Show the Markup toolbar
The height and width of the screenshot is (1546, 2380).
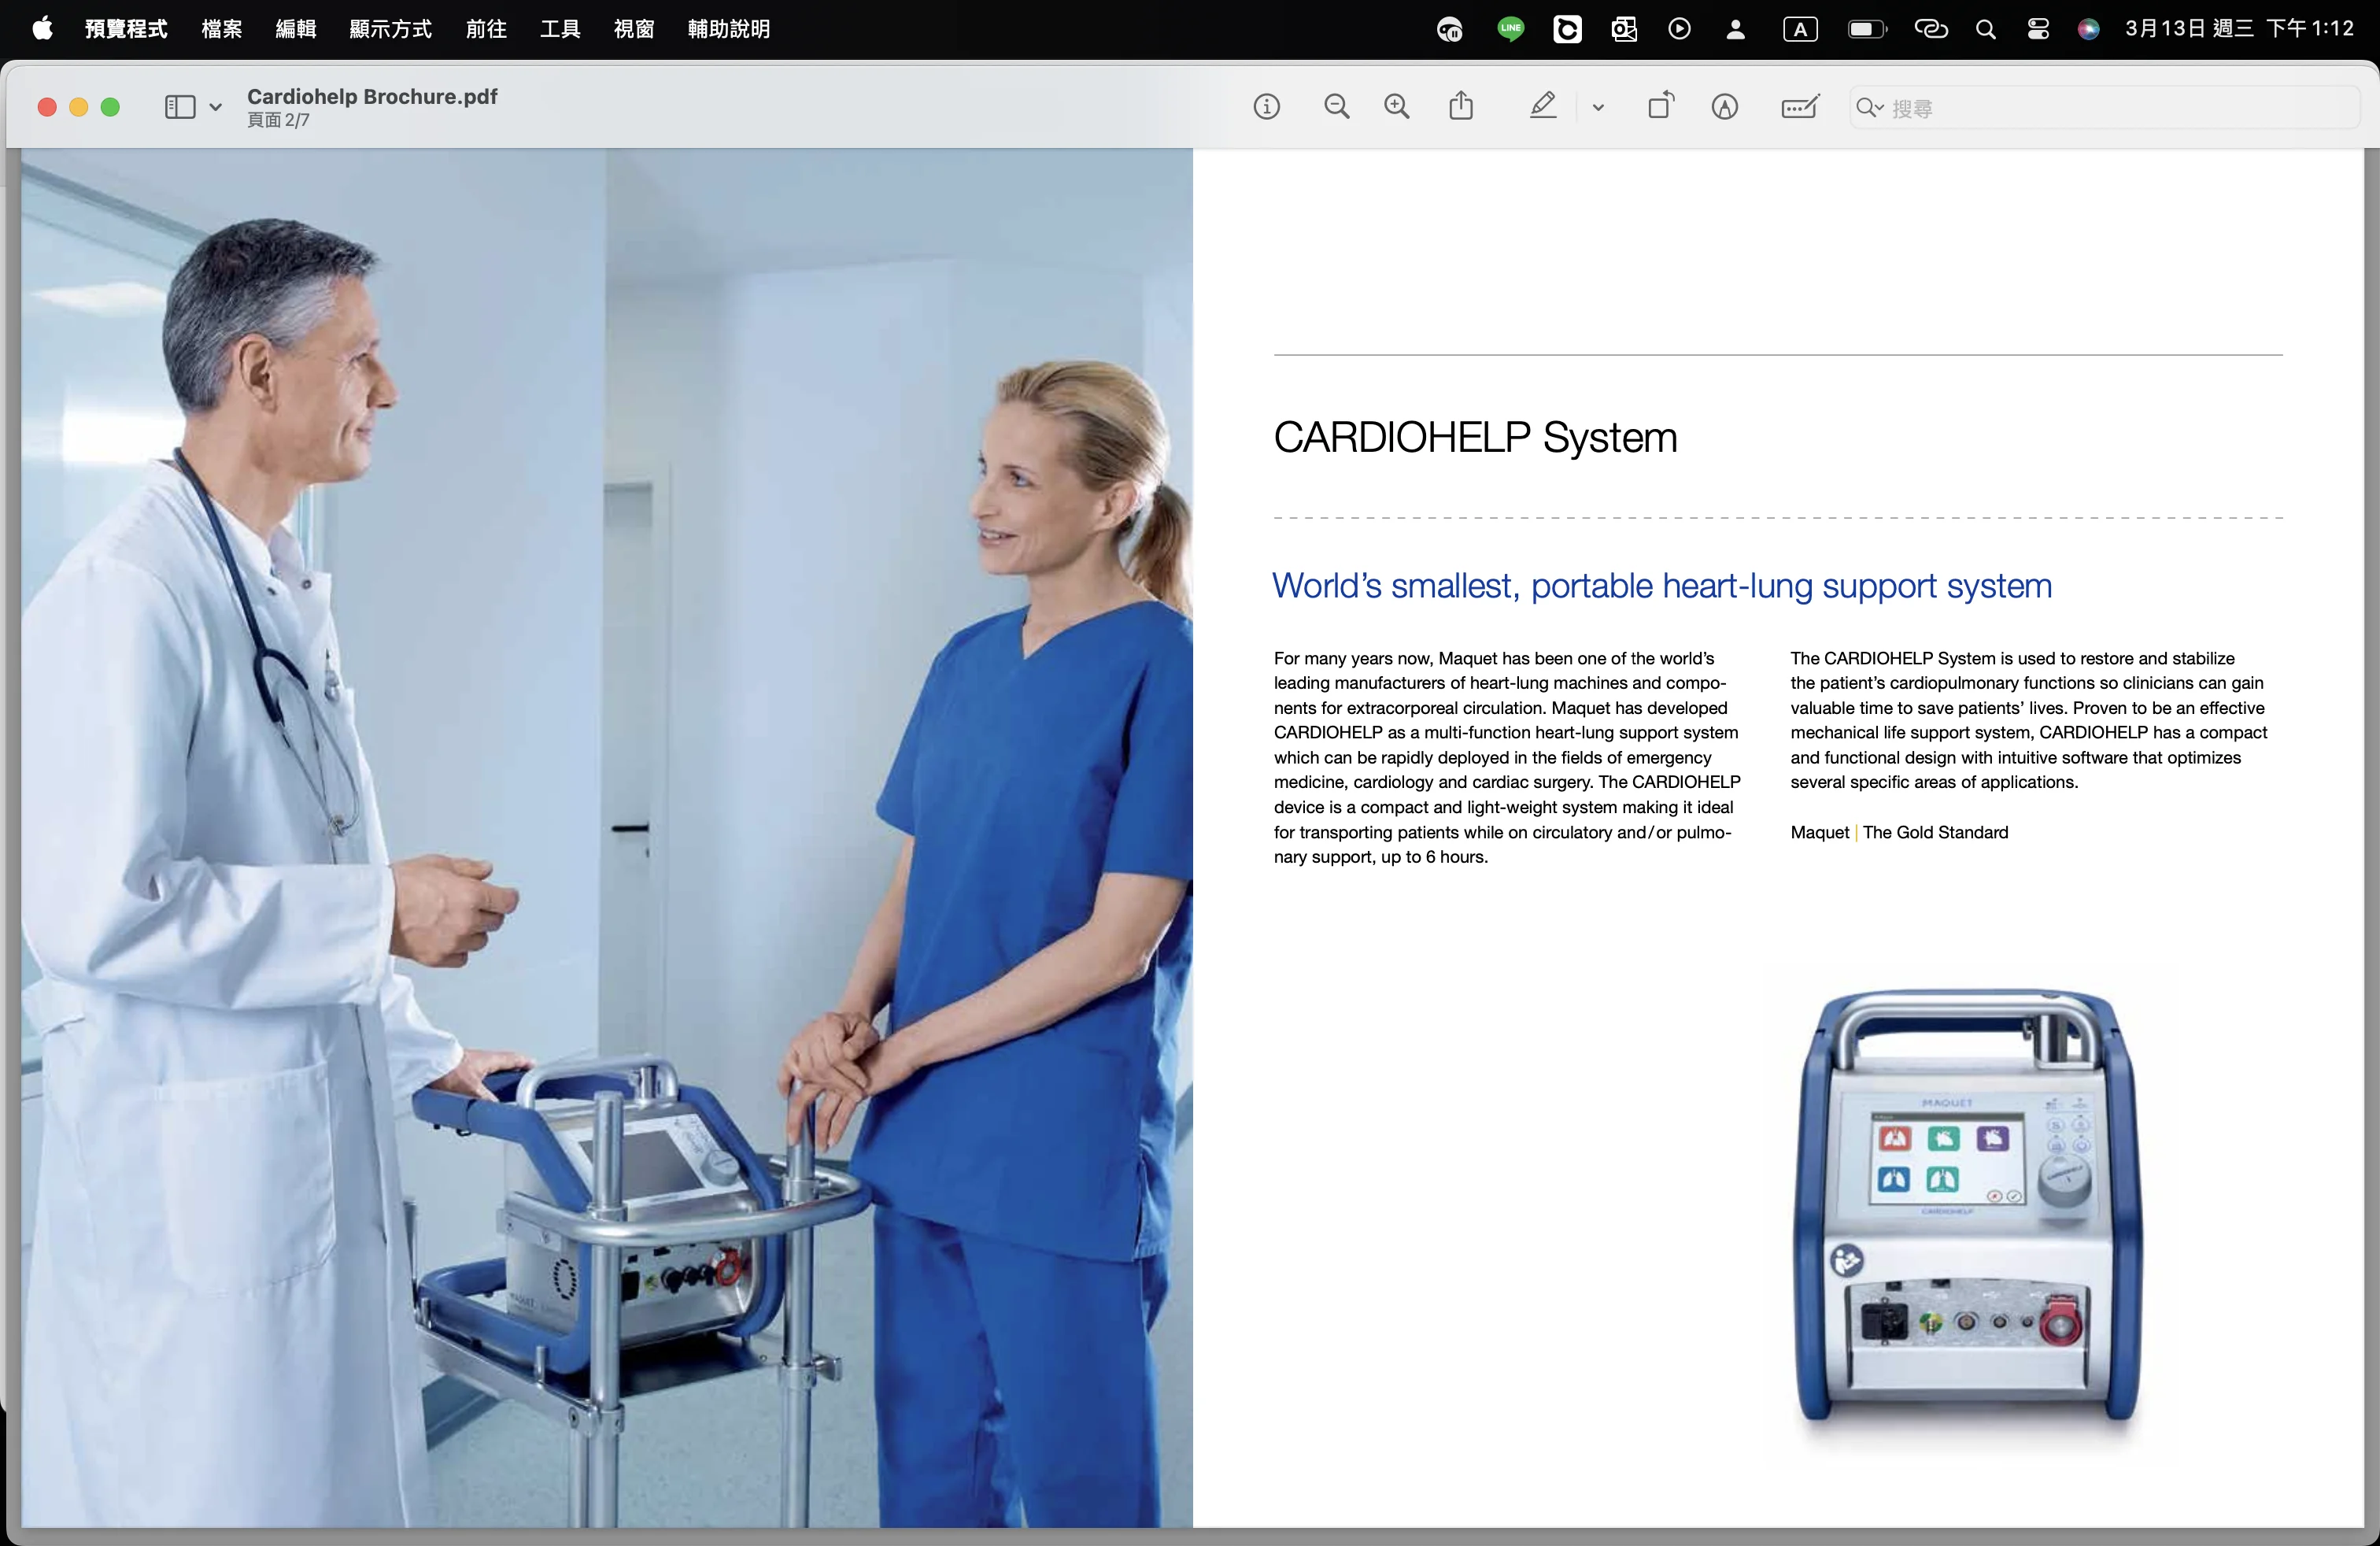tap(1725, 107)
